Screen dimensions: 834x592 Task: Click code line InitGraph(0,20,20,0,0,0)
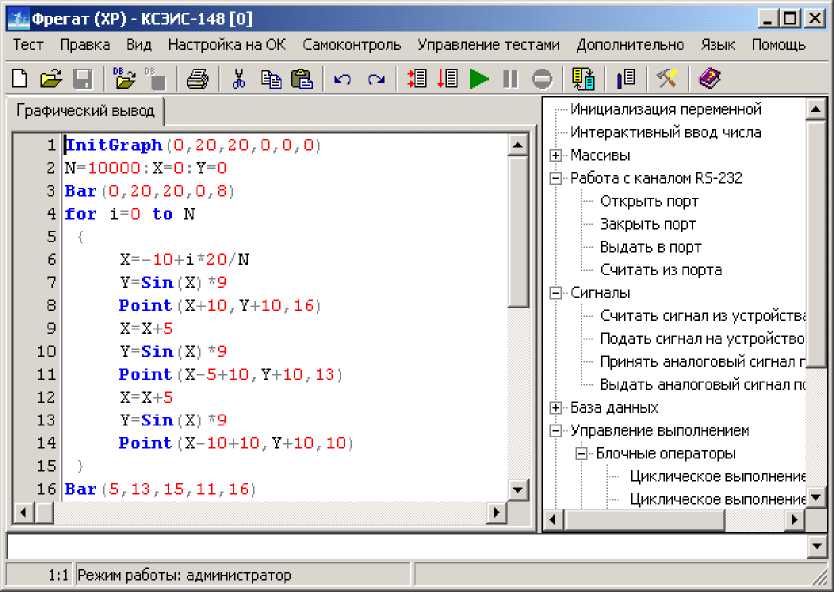coord(193,145)
